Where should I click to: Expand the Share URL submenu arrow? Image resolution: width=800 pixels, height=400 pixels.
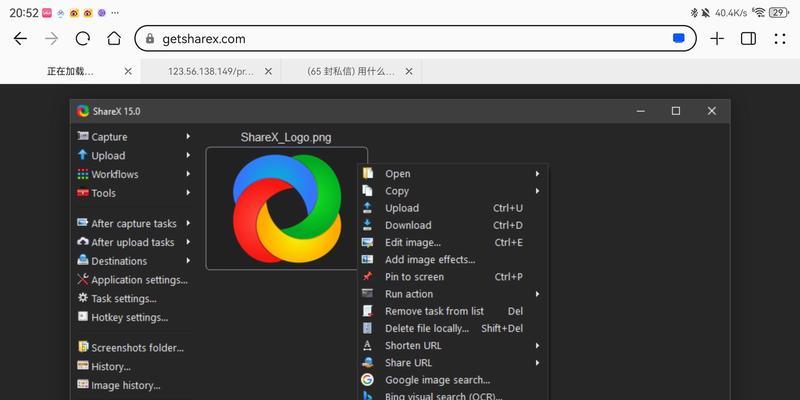click(x=537, y=363)
